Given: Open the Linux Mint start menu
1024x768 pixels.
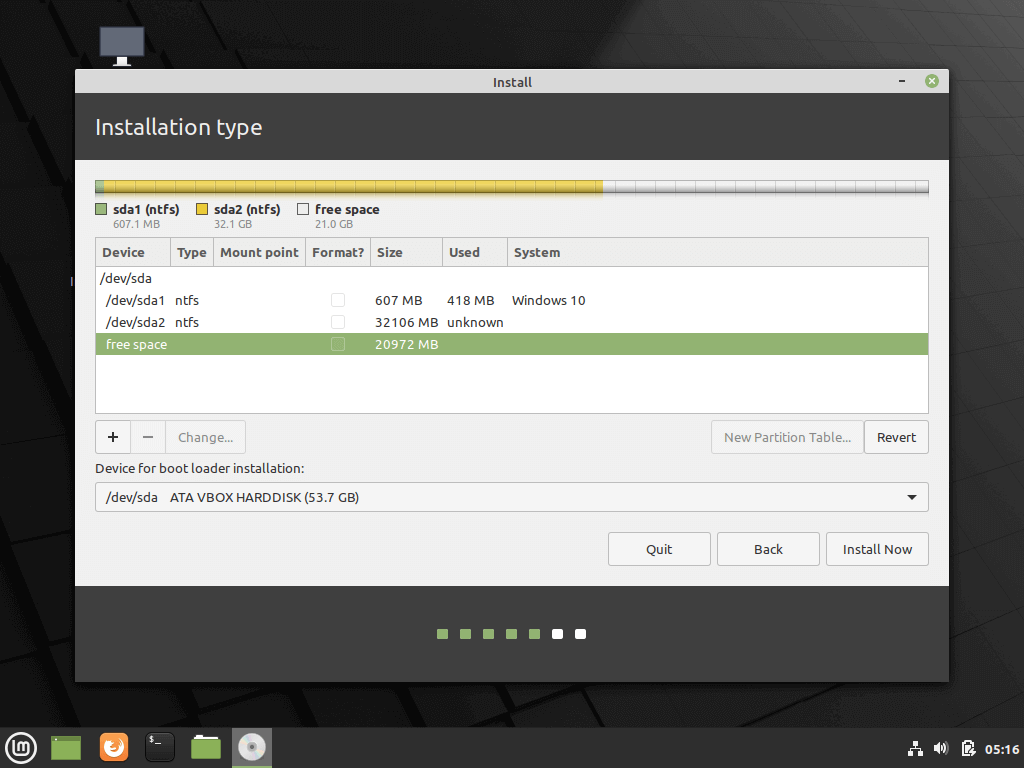Looking at the screenshot, I should [21, 747].
